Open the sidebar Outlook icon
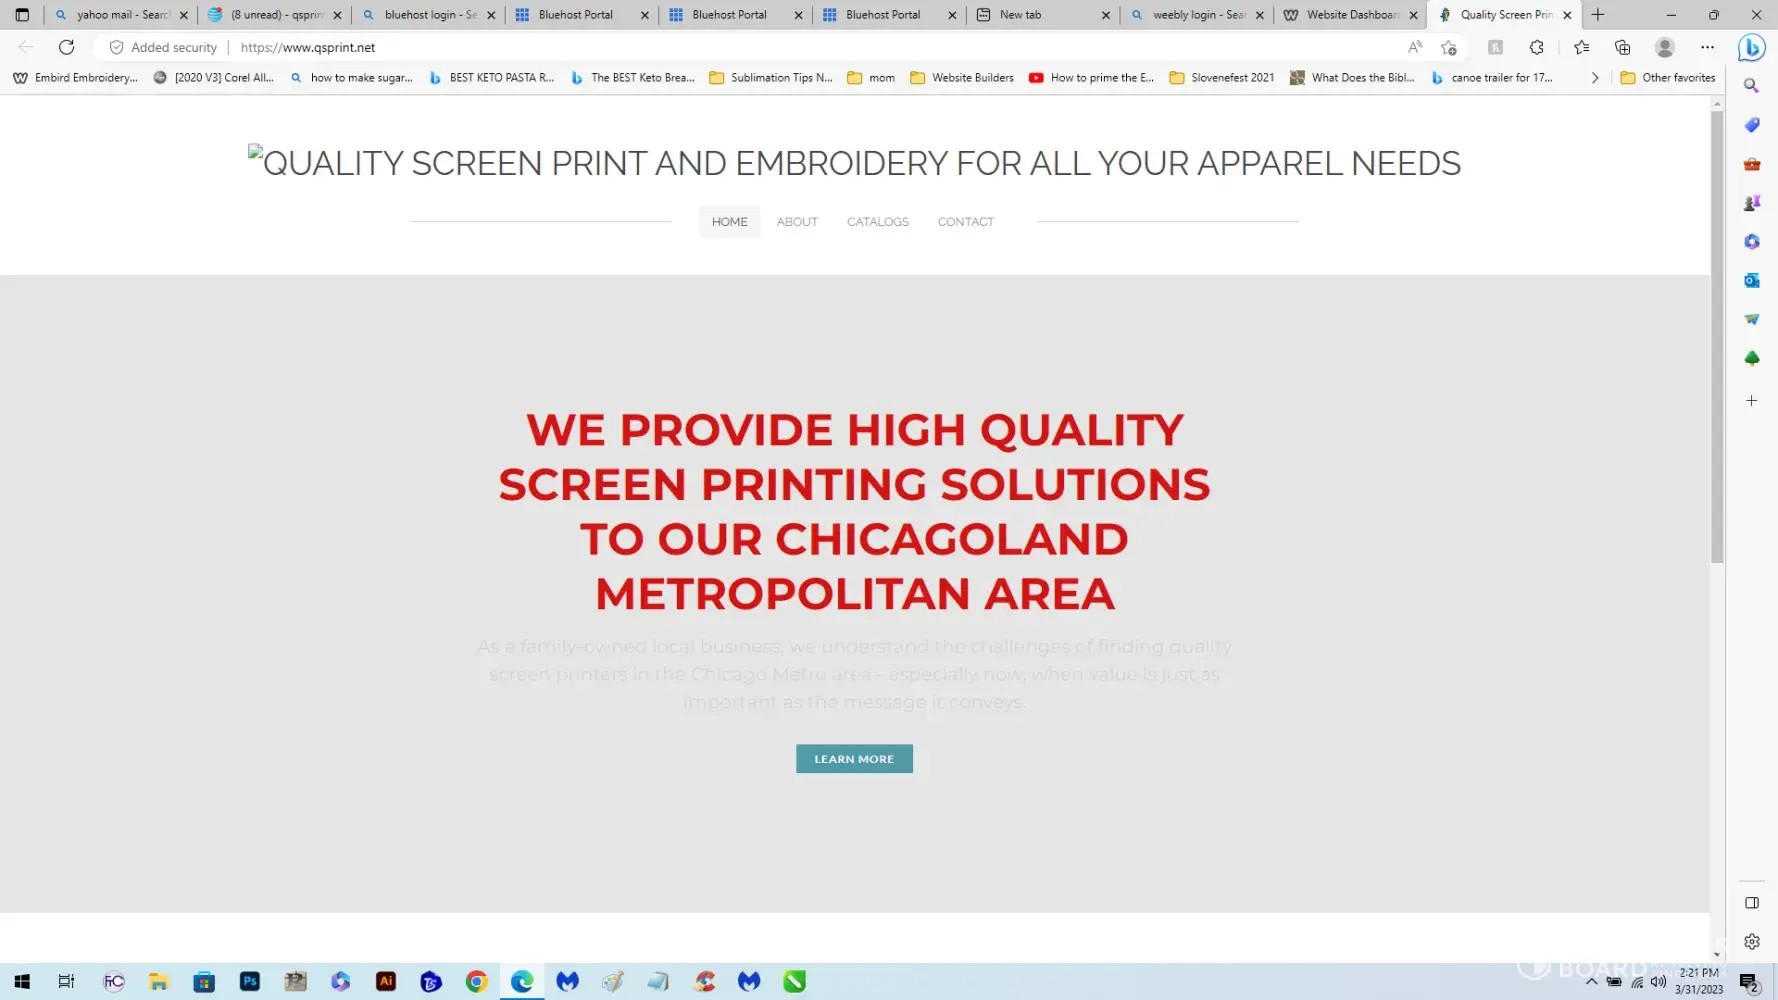 (x=1751, y=281)
